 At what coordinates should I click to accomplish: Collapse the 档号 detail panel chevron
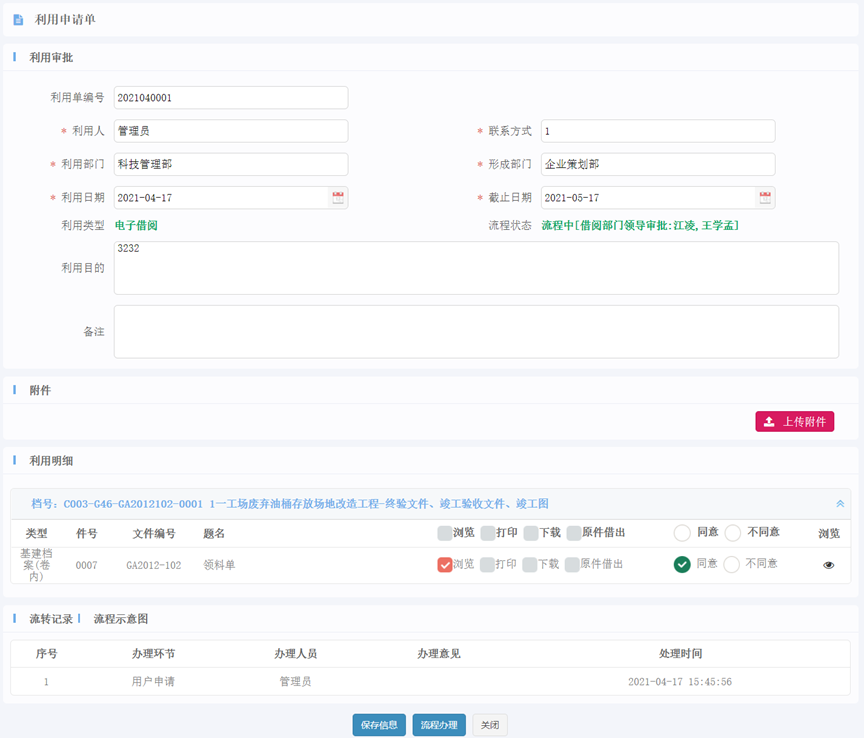pos(840,503)
